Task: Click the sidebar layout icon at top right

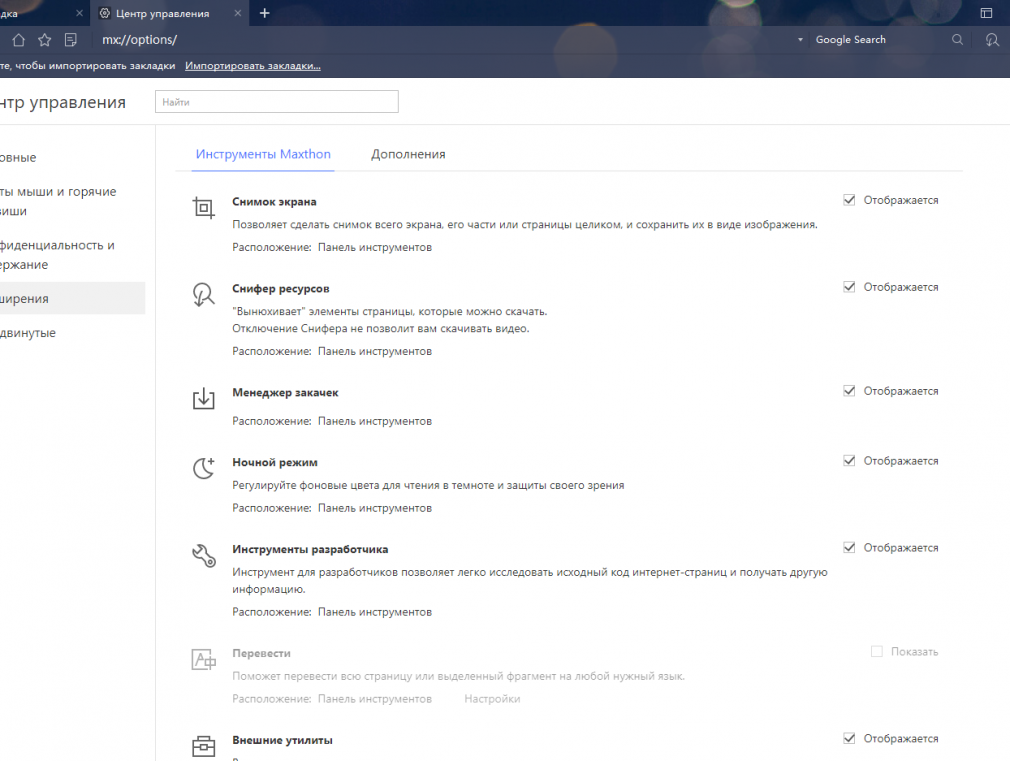Action: point(986,13)
